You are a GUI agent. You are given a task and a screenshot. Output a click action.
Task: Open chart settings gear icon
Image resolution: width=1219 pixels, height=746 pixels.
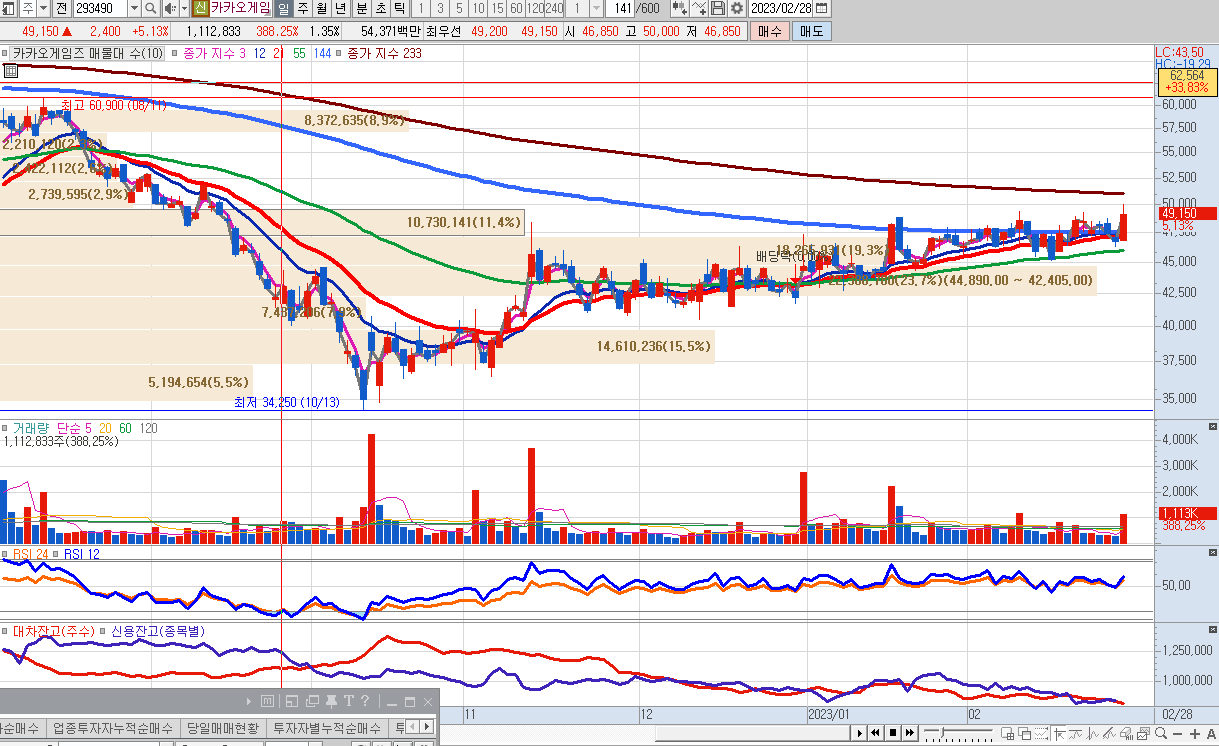736,8
